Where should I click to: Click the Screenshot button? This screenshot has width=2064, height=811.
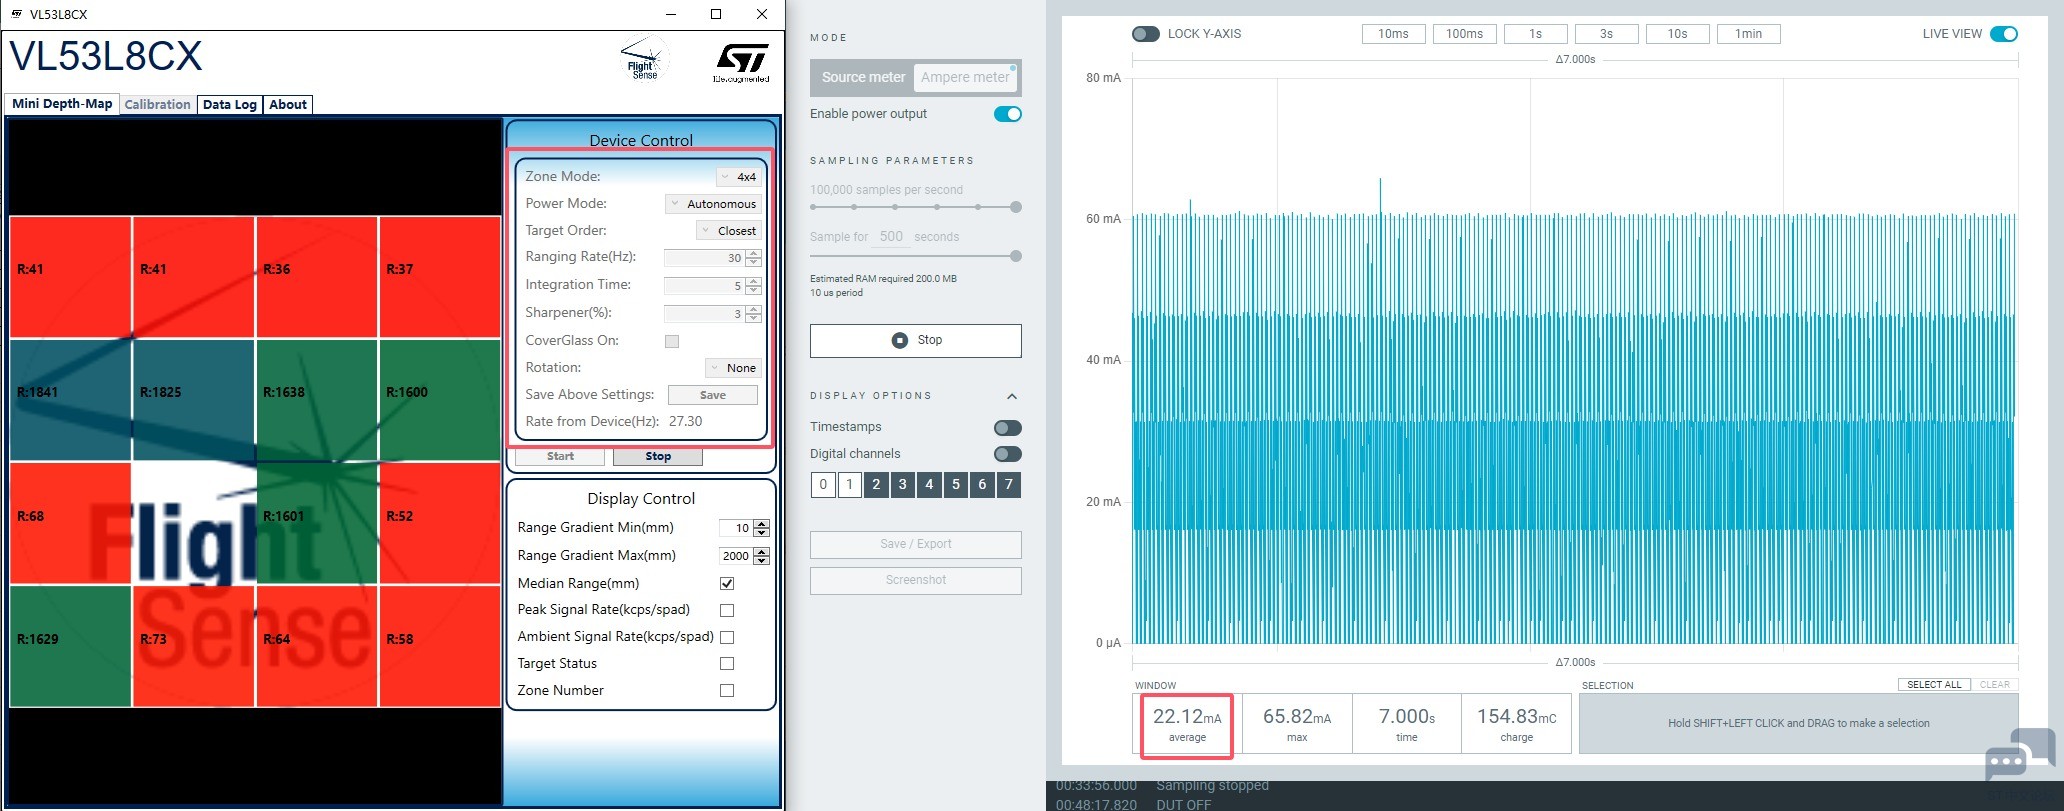pos(916,580)
